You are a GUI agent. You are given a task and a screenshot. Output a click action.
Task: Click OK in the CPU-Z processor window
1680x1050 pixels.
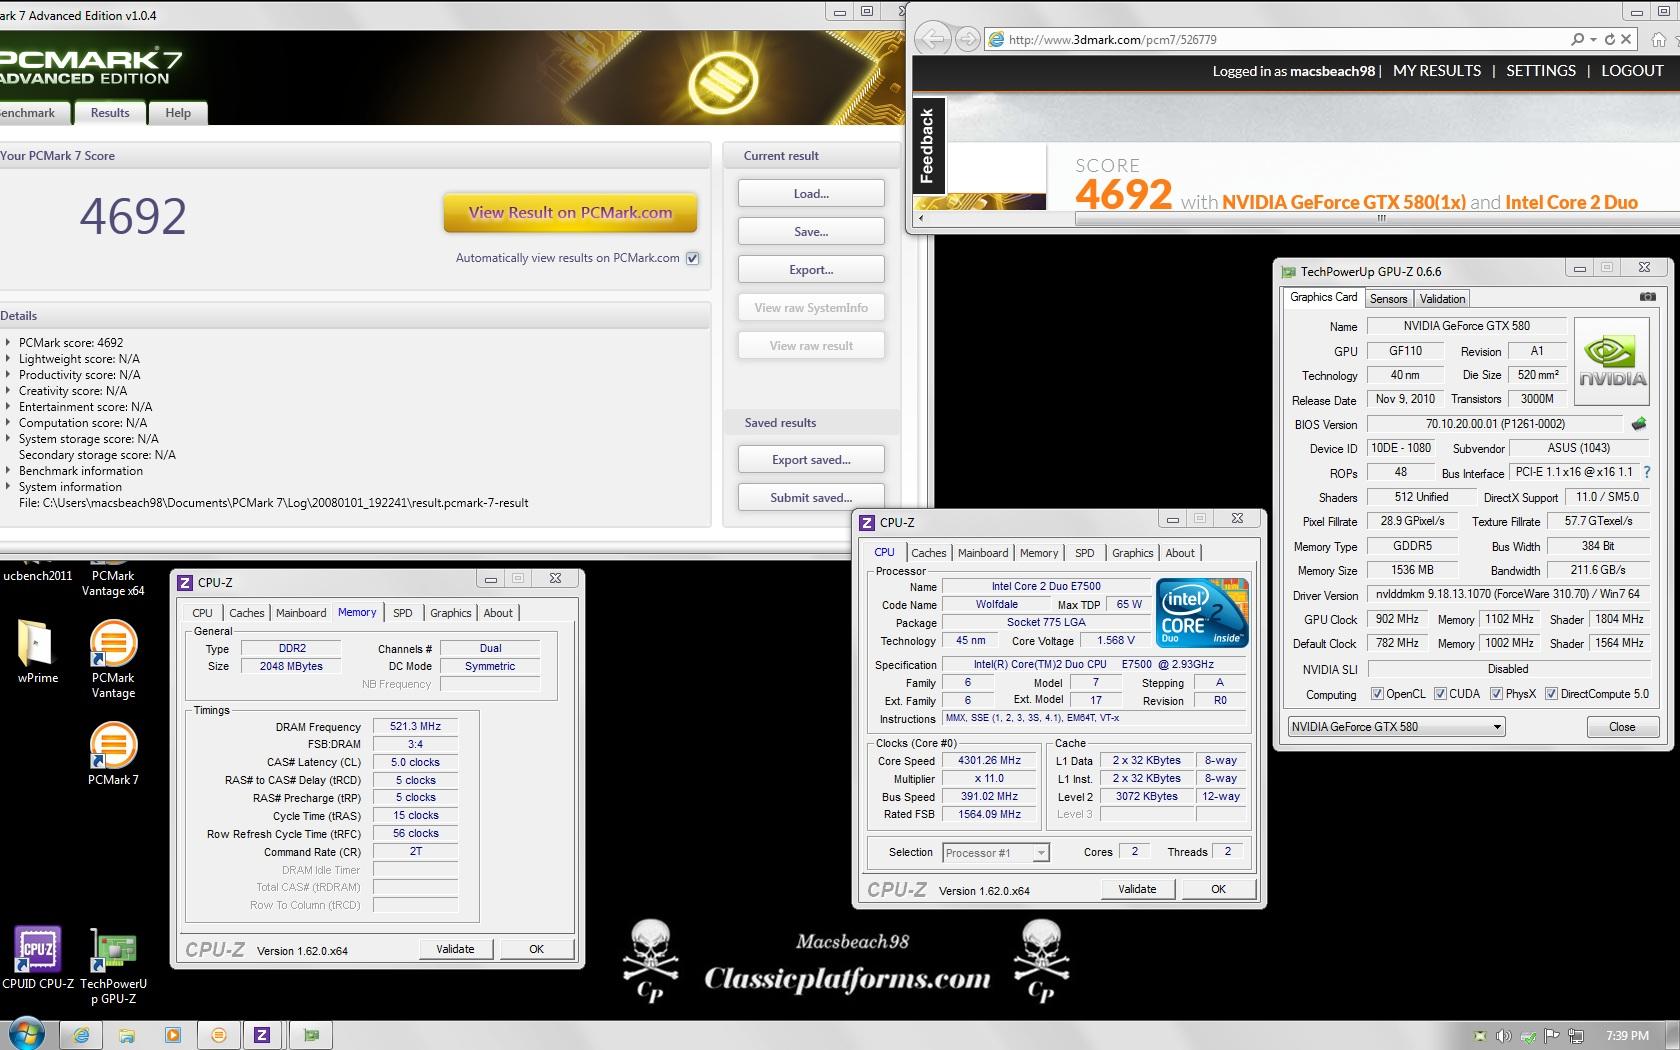(x=1218, y=889)
